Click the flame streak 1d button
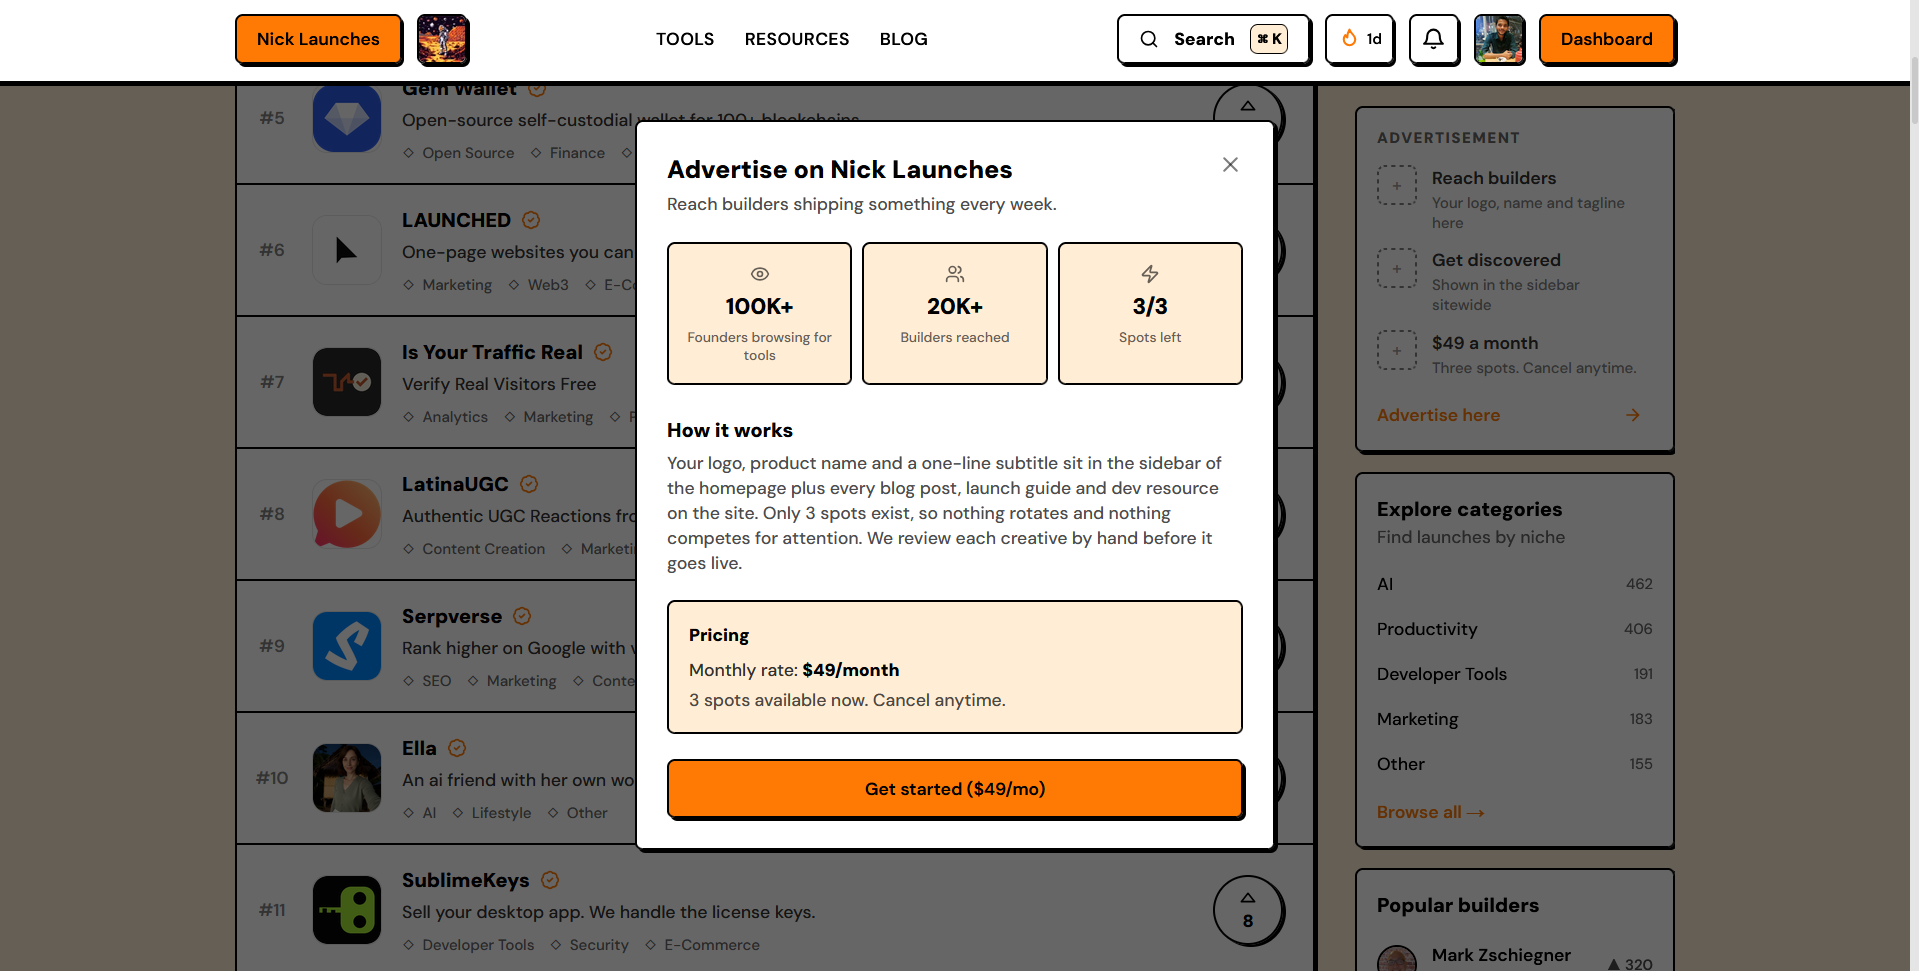The height and width of the screenshot is (971, 1919). [x=1360, y=39]
